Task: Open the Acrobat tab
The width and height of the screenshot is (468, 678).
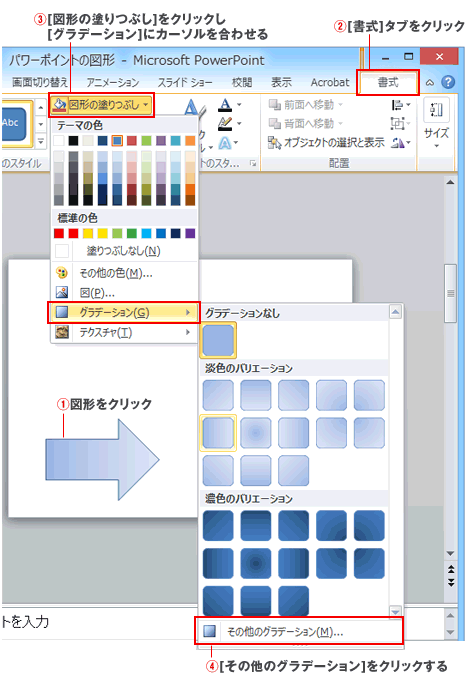Action: [x=330, y=82]
